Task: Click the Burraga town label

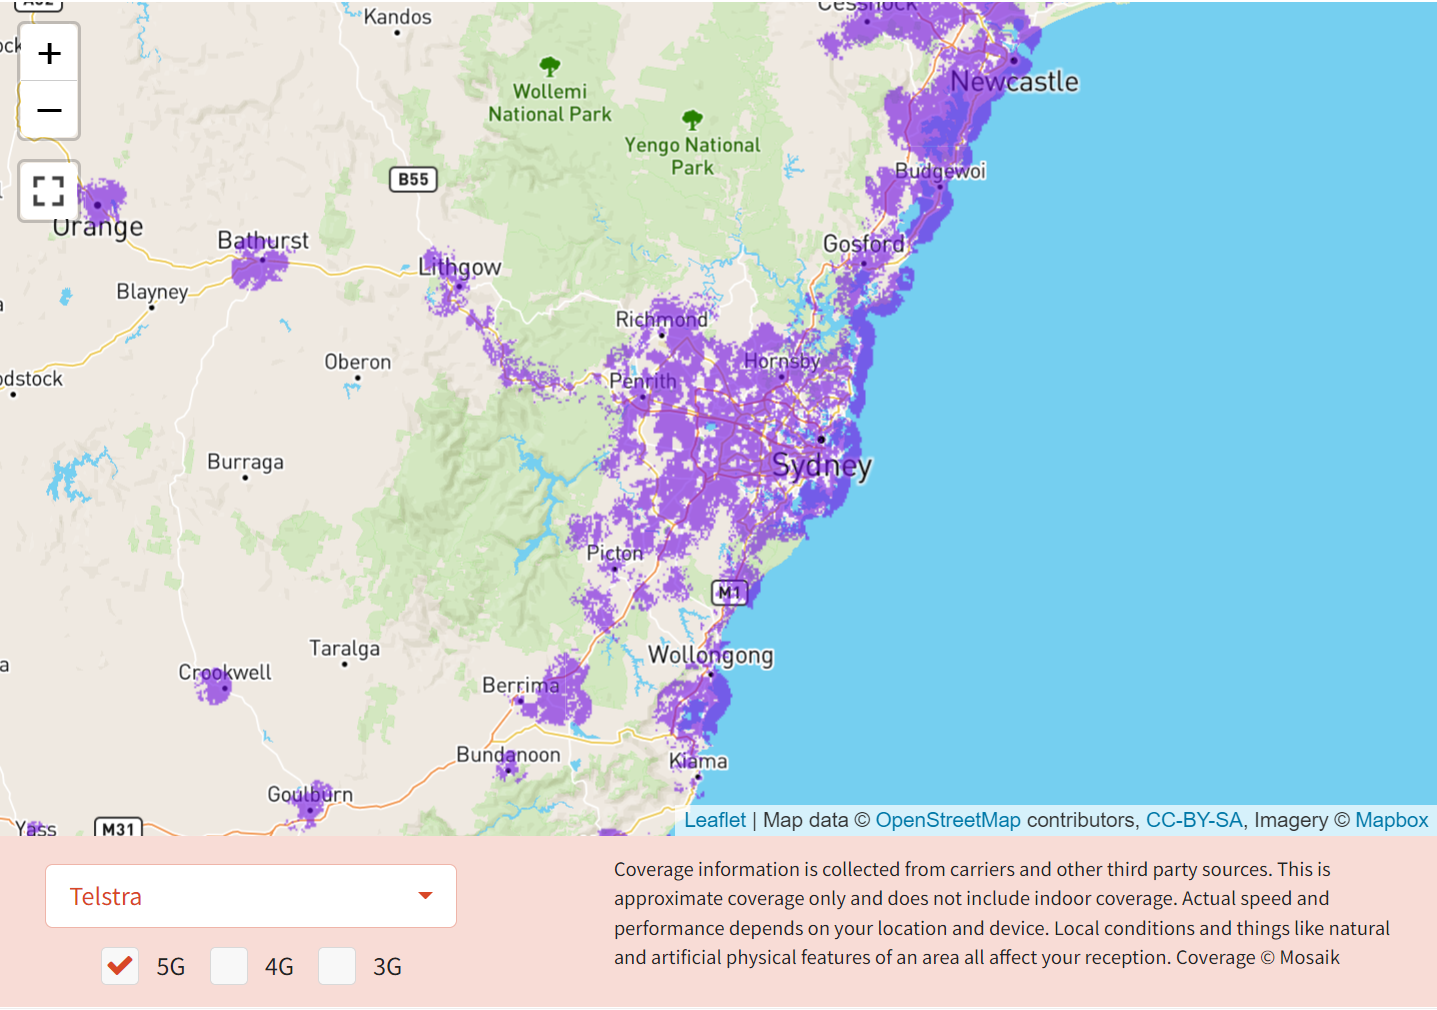Action: 245,462
